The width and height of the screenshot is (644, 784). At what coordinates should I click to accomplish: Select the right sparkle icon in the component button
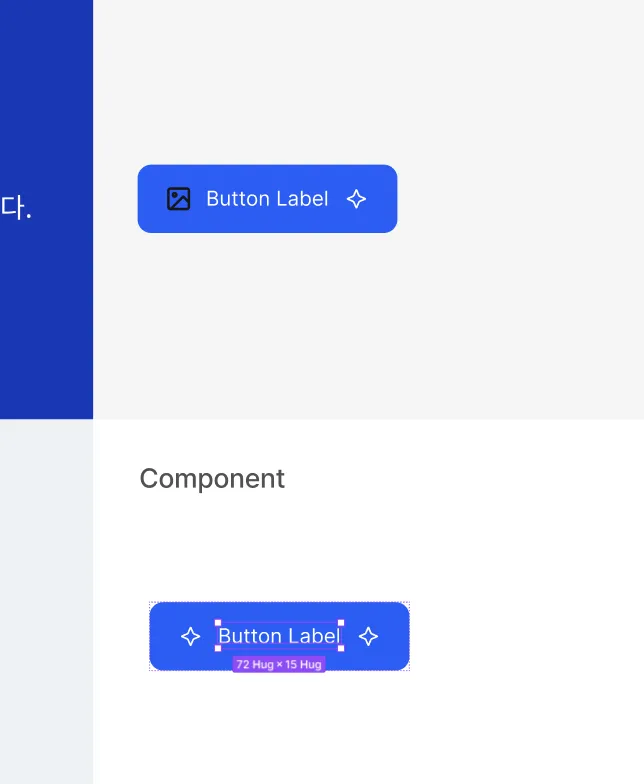[x=368, y=636]
